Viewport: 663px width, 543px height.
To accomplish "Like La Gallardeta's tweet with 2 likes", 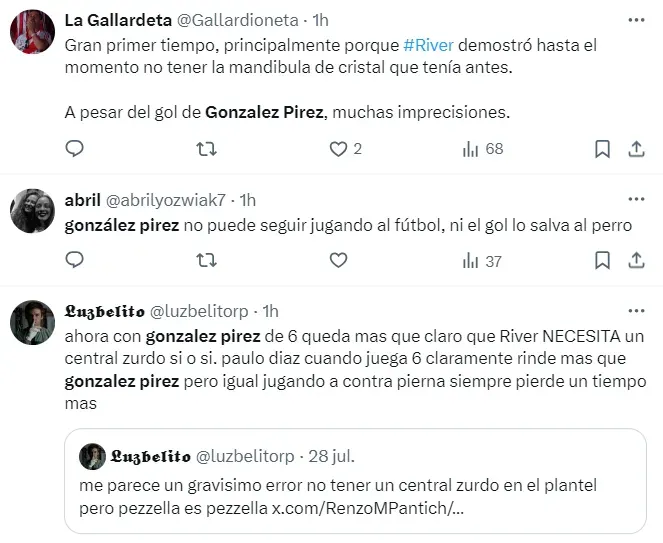I will [338, 149].
